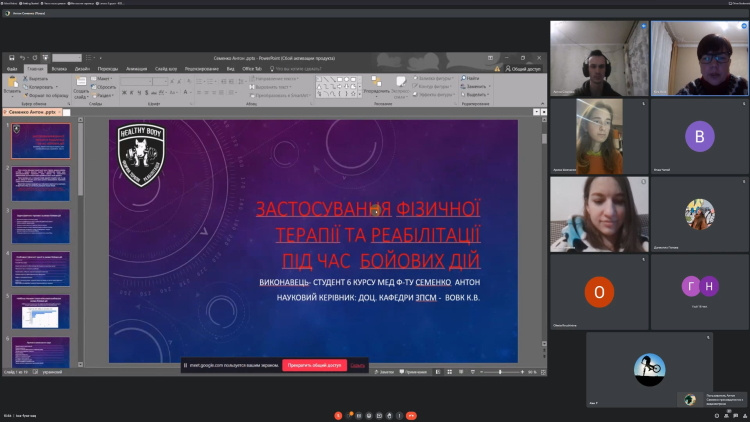Click the red stop sharing button

pos(314,366)
